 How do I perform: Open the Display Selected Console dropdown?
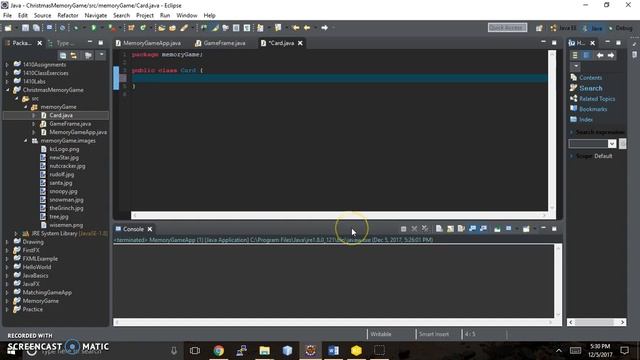pos(516,229)
